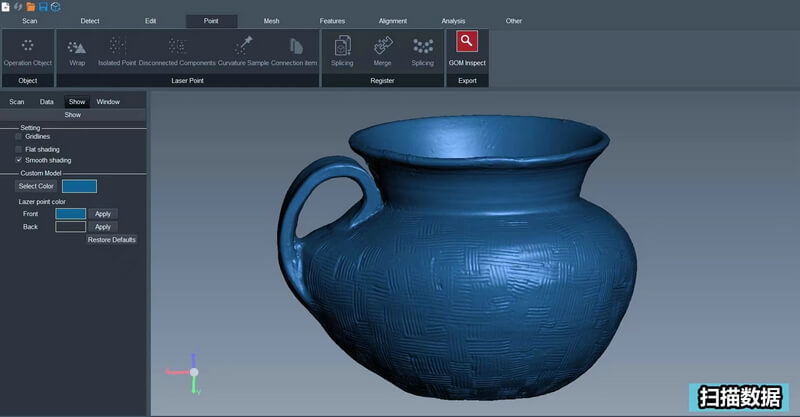Click the Front laser point color swatch
Screen dimensions: 800x417
(70, 214)
